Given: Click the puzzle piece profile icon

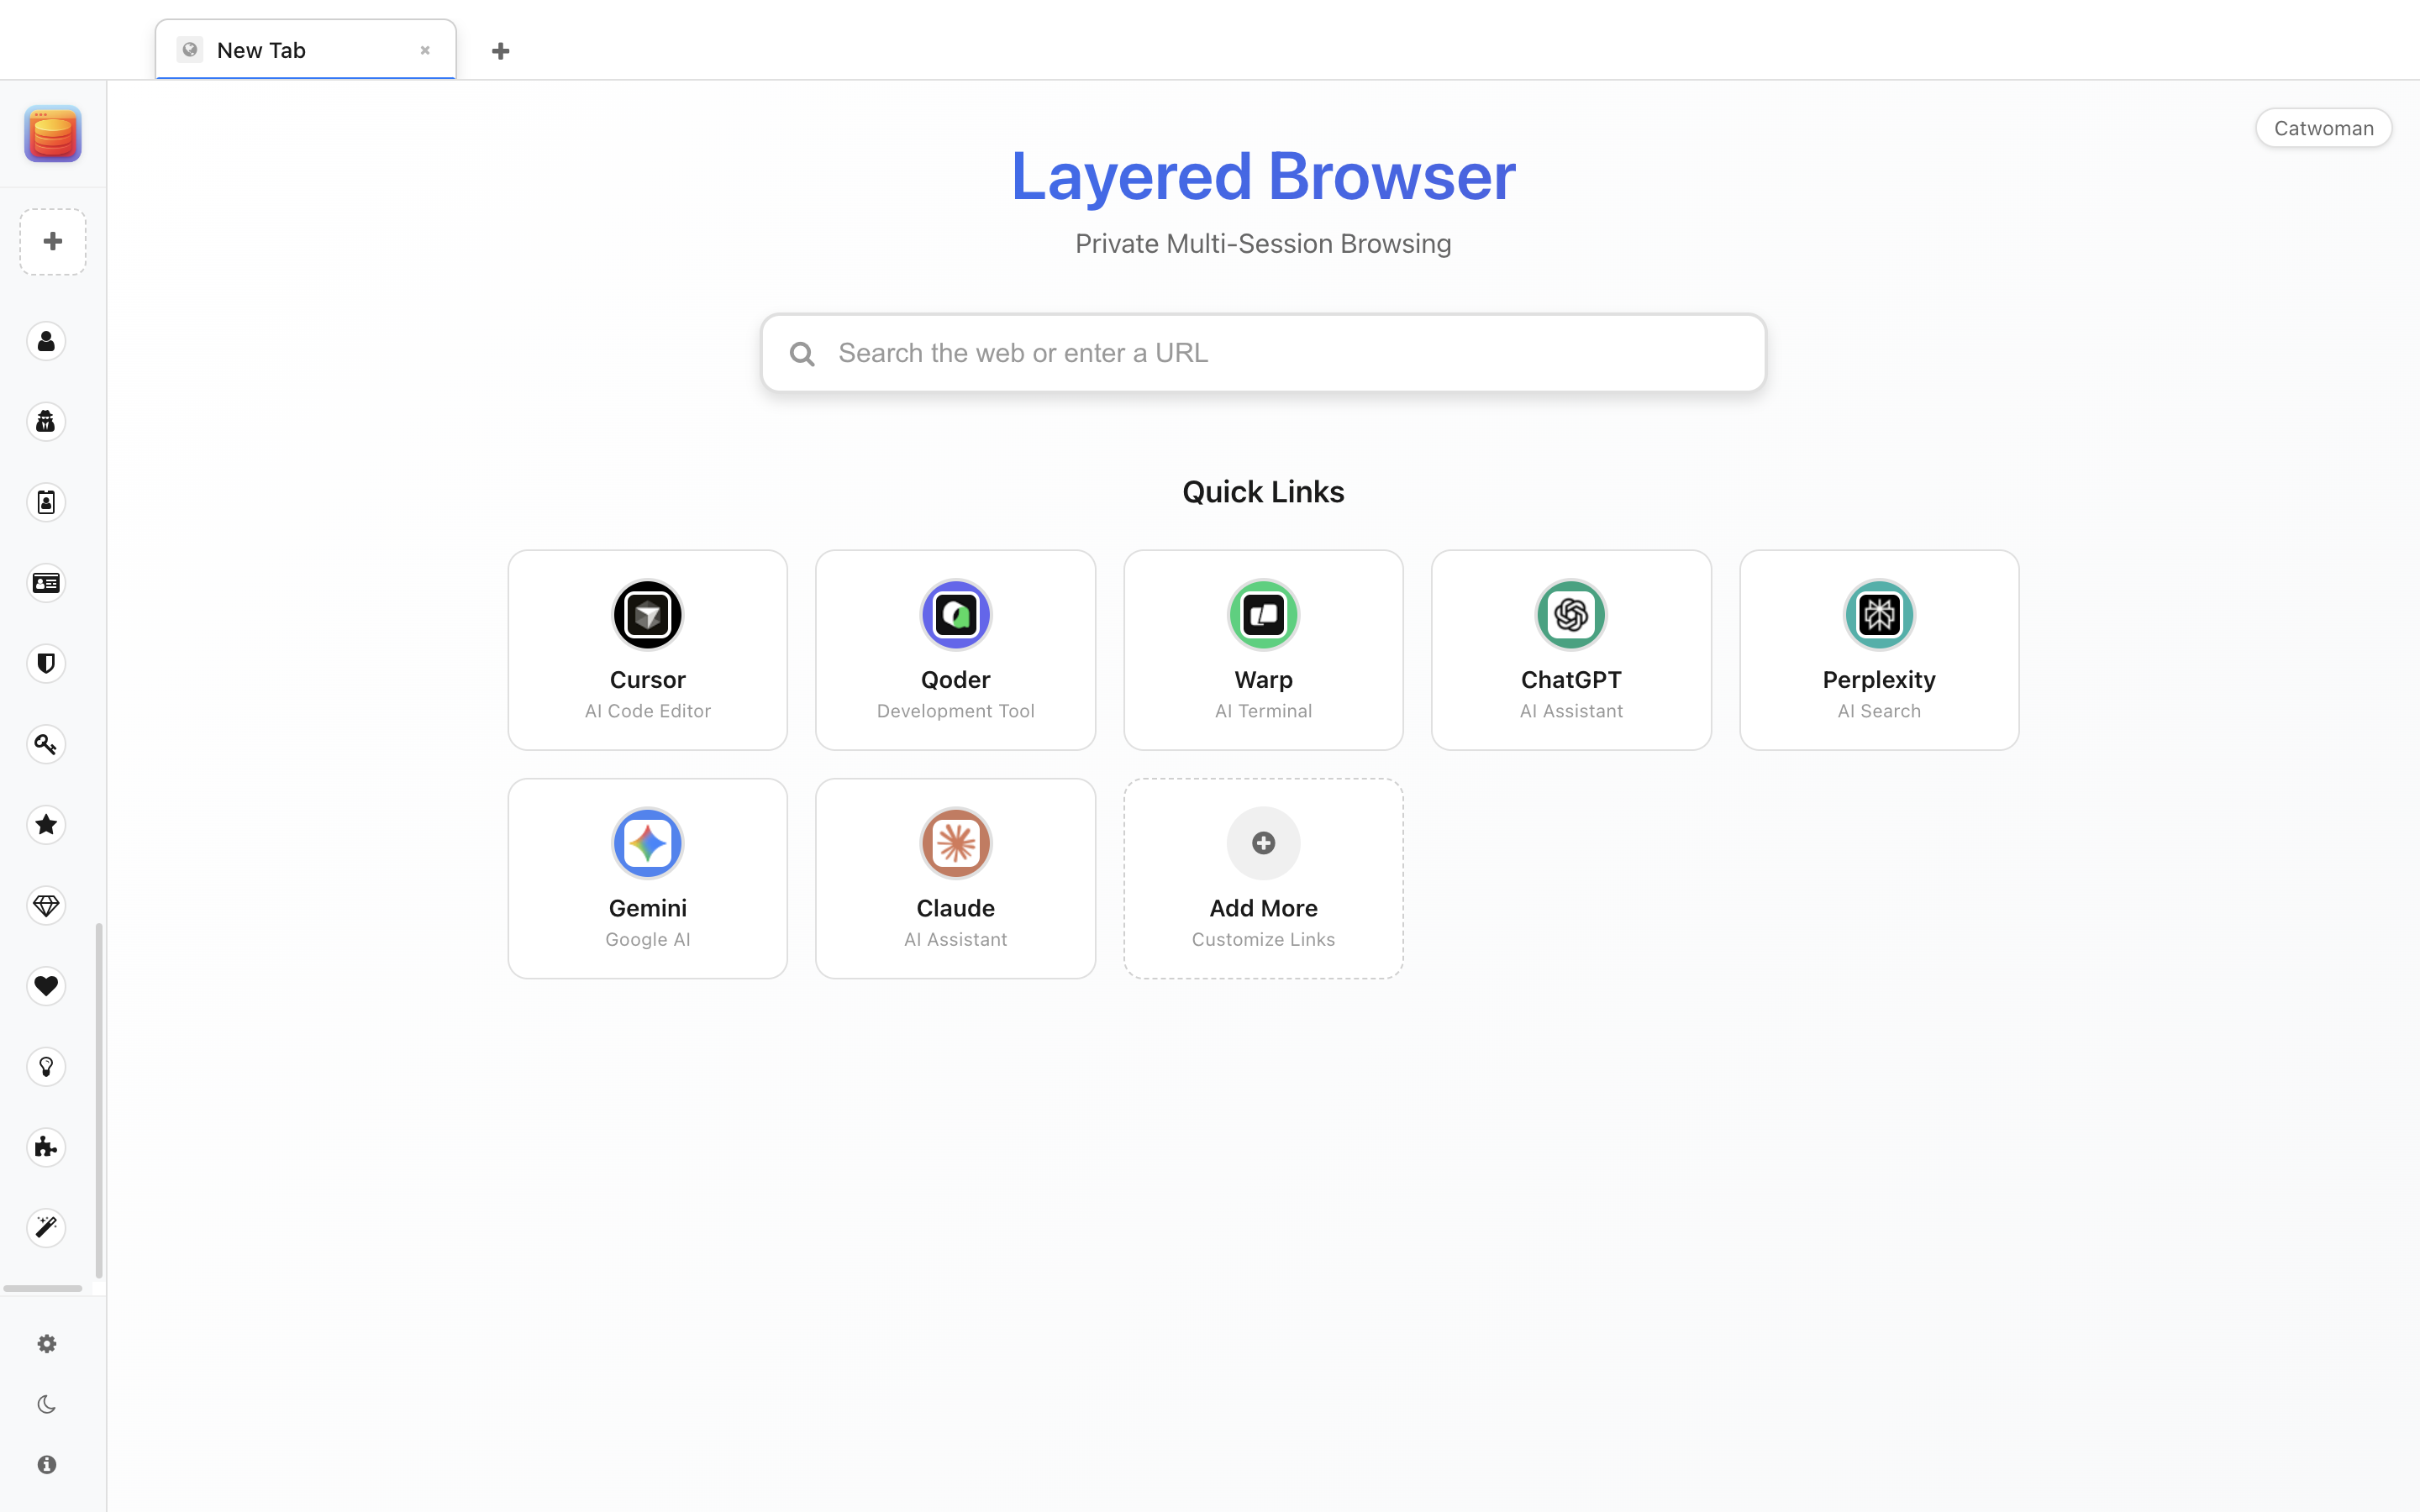Looking at the screenshot, I should 46,1147.
